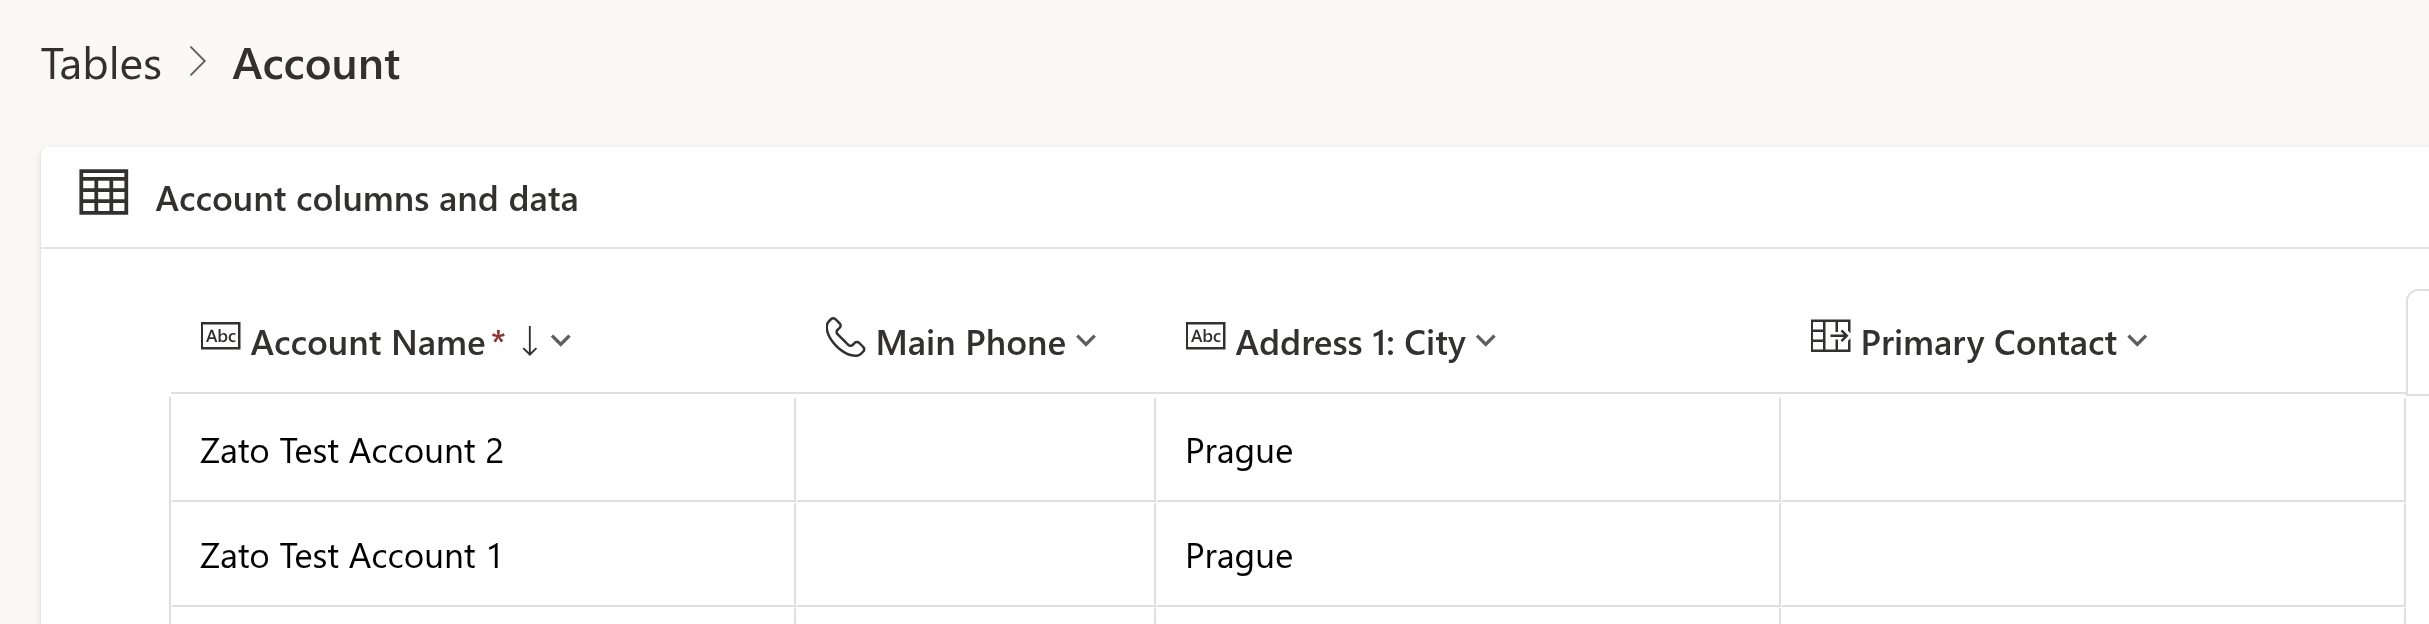Expand the Primary Contact column dropdown chevron
2429x624 pixels.
(2138, 341)
